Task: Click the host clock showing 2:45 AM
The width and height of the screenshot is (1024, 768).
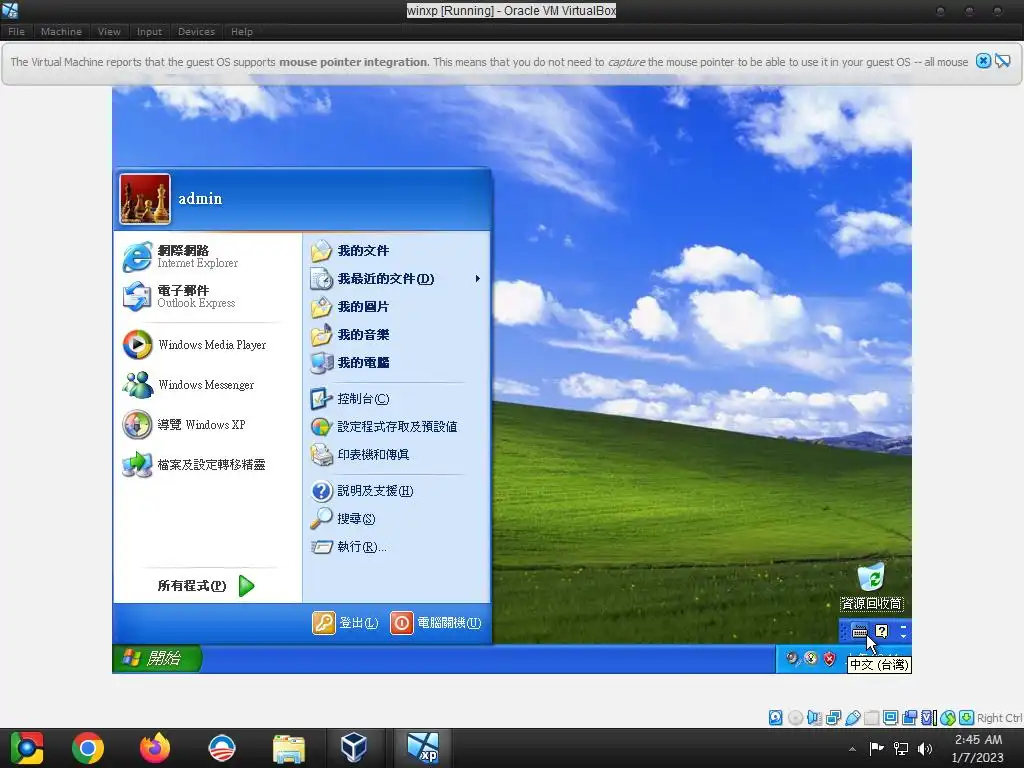Action: click(978, 748)
